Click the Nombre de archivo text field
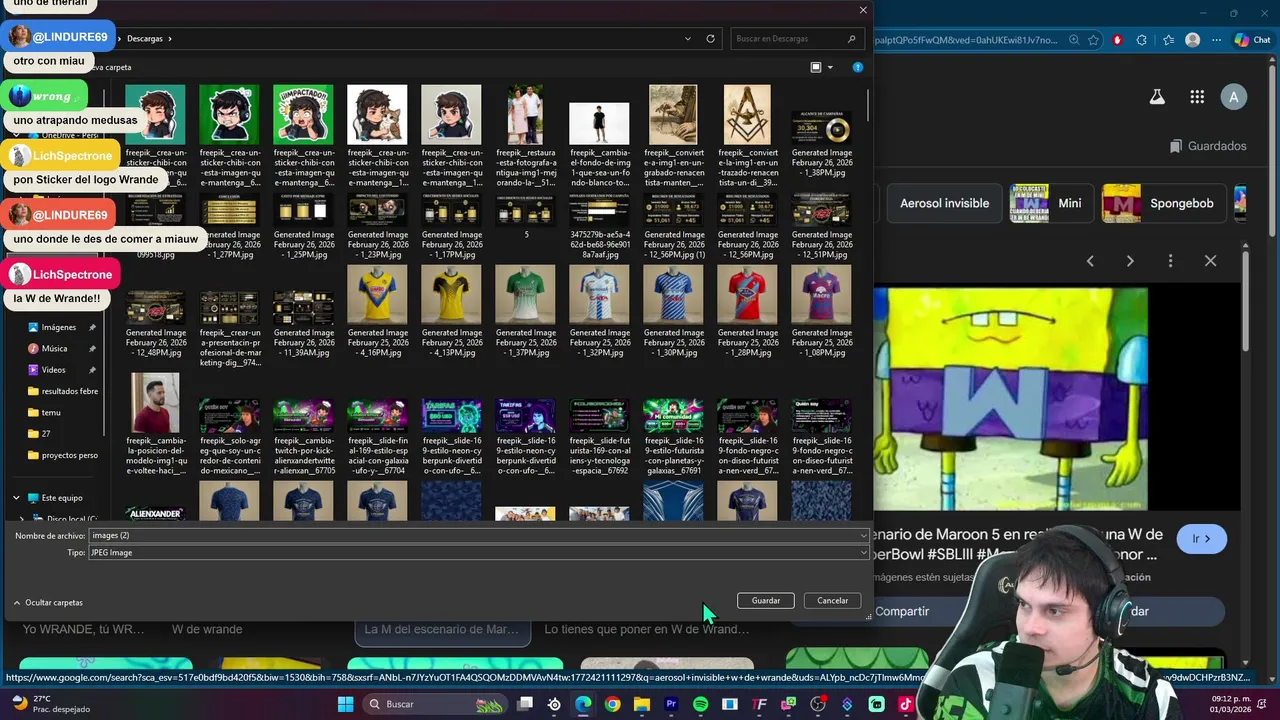 pos(472,535)
